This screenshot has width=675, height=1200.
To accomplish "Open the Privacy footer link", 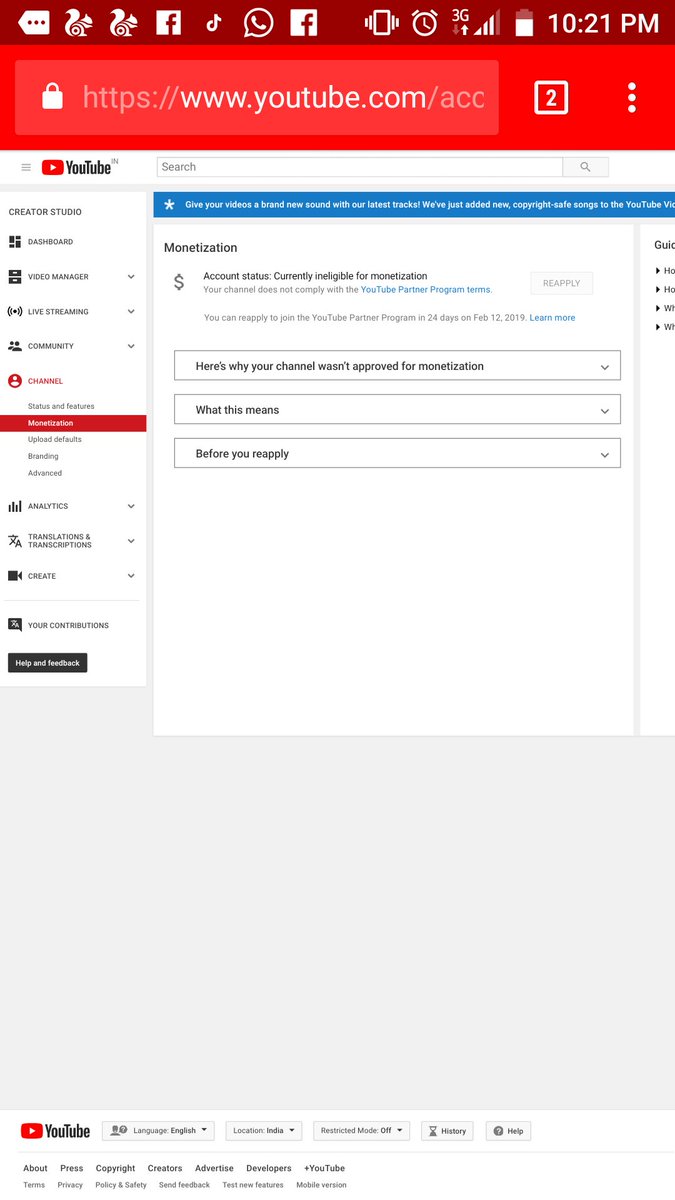I will [70, 1185].
